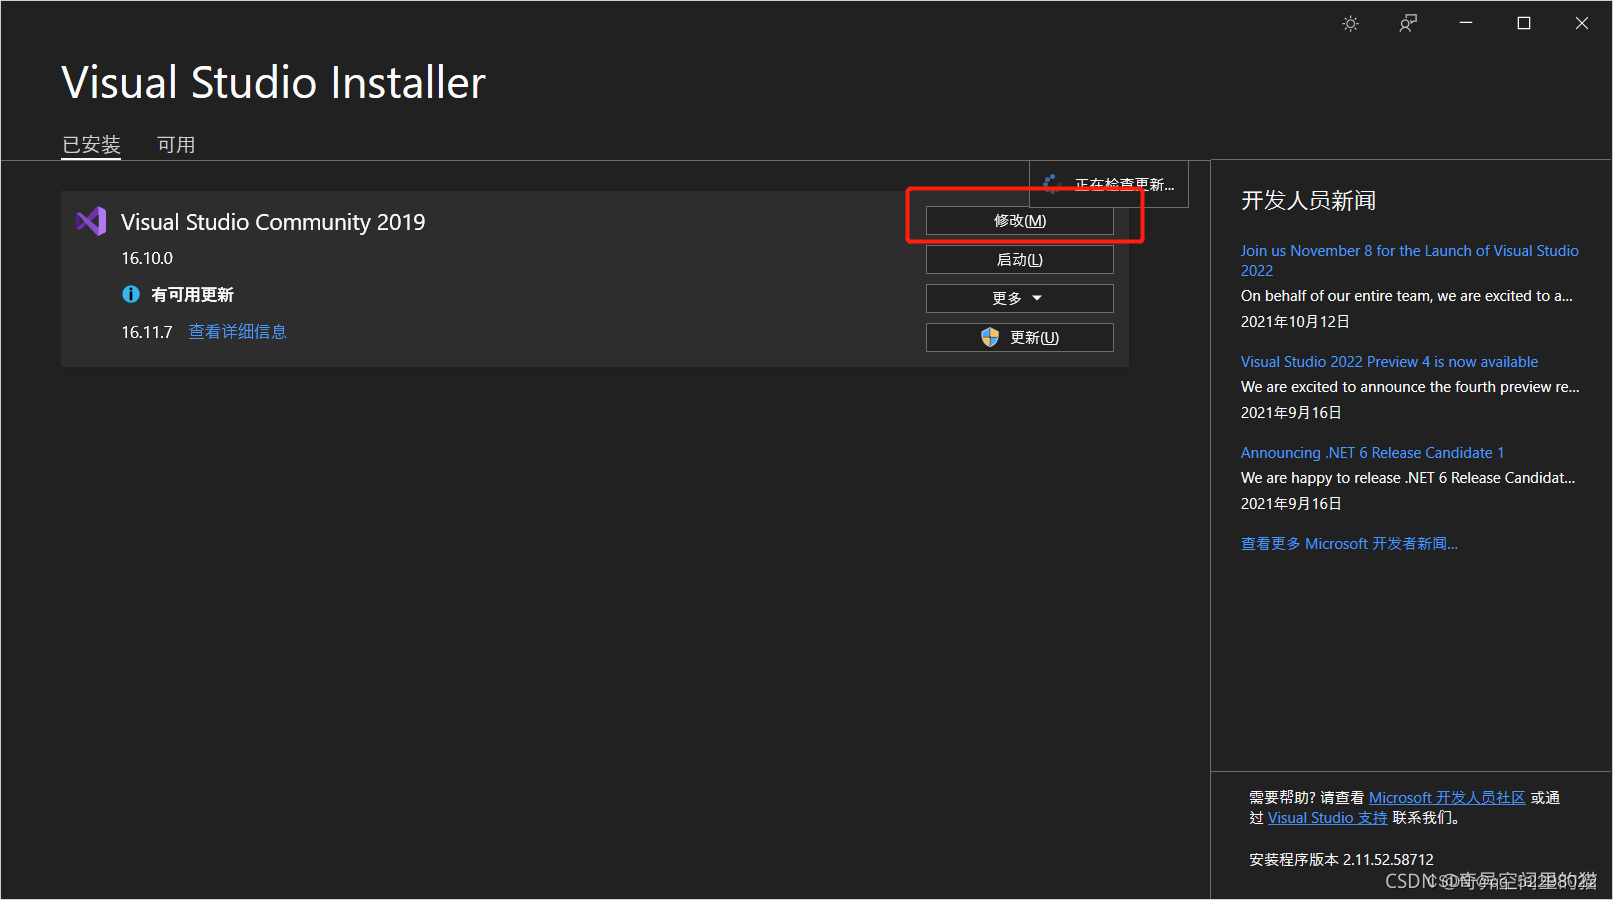
Task: Open Visual Studio 2022 Preview 4 announcement
Action: pos(1389,361)
